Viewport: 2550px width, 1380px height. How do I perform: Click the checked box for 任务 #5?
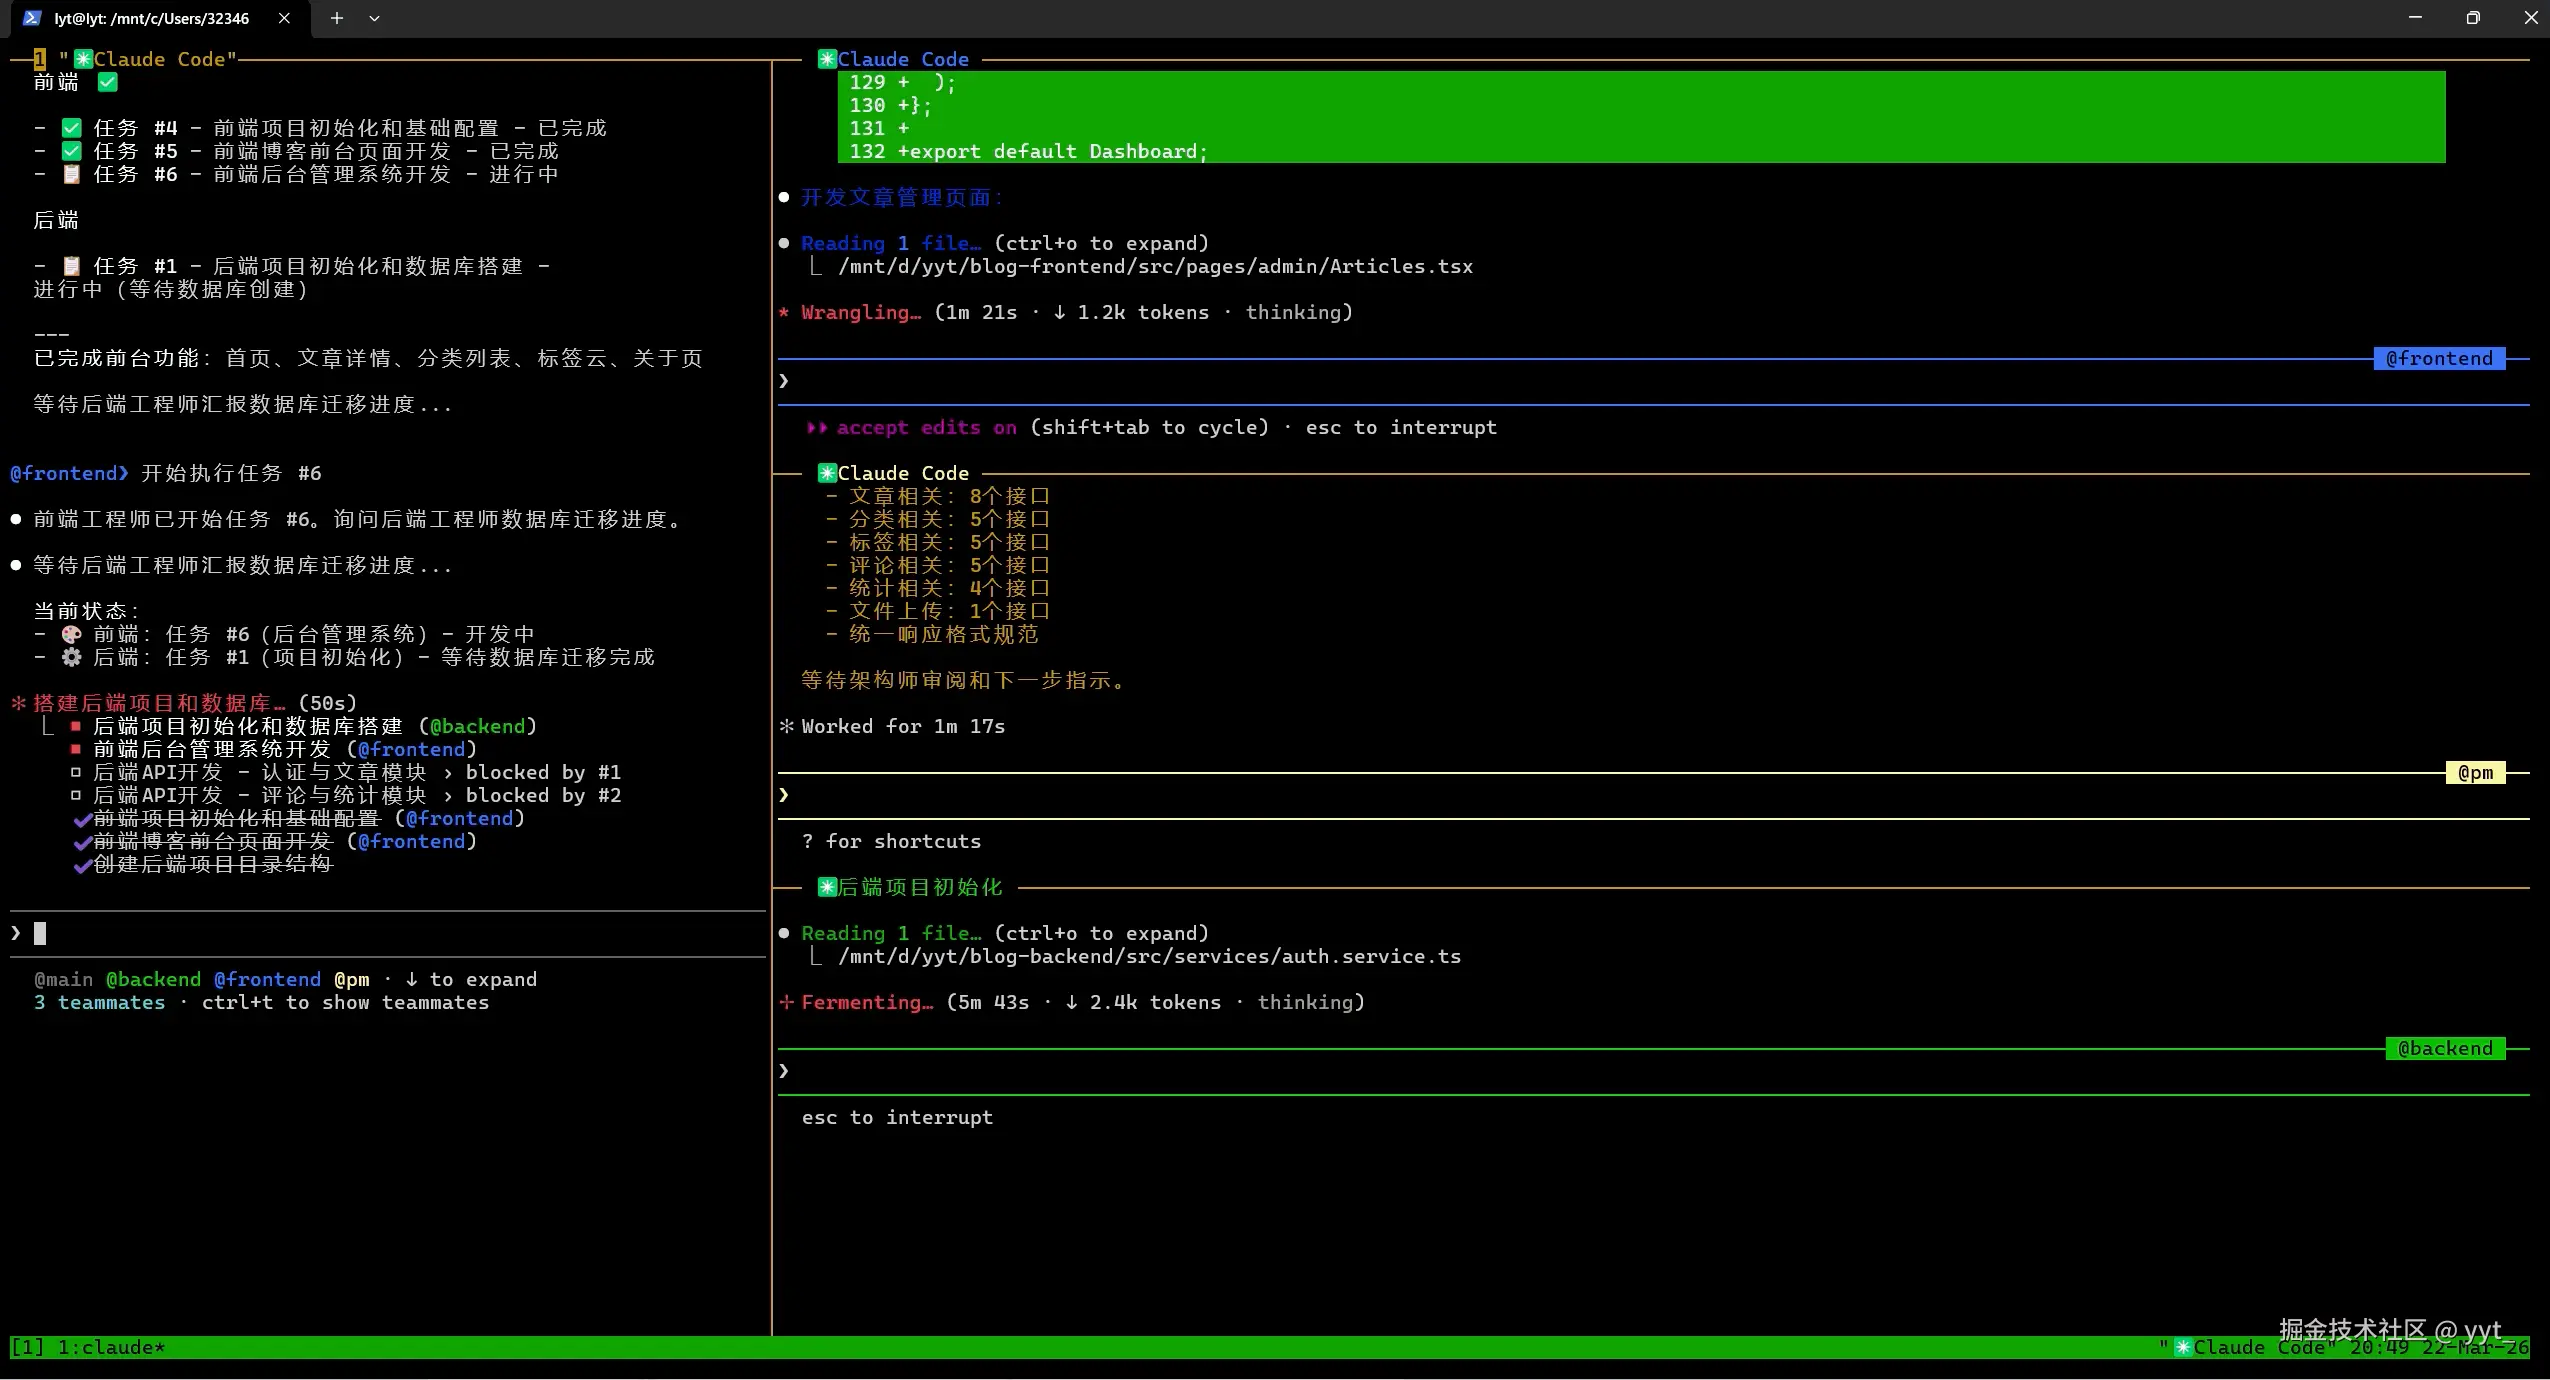click(x=71, y=151)
